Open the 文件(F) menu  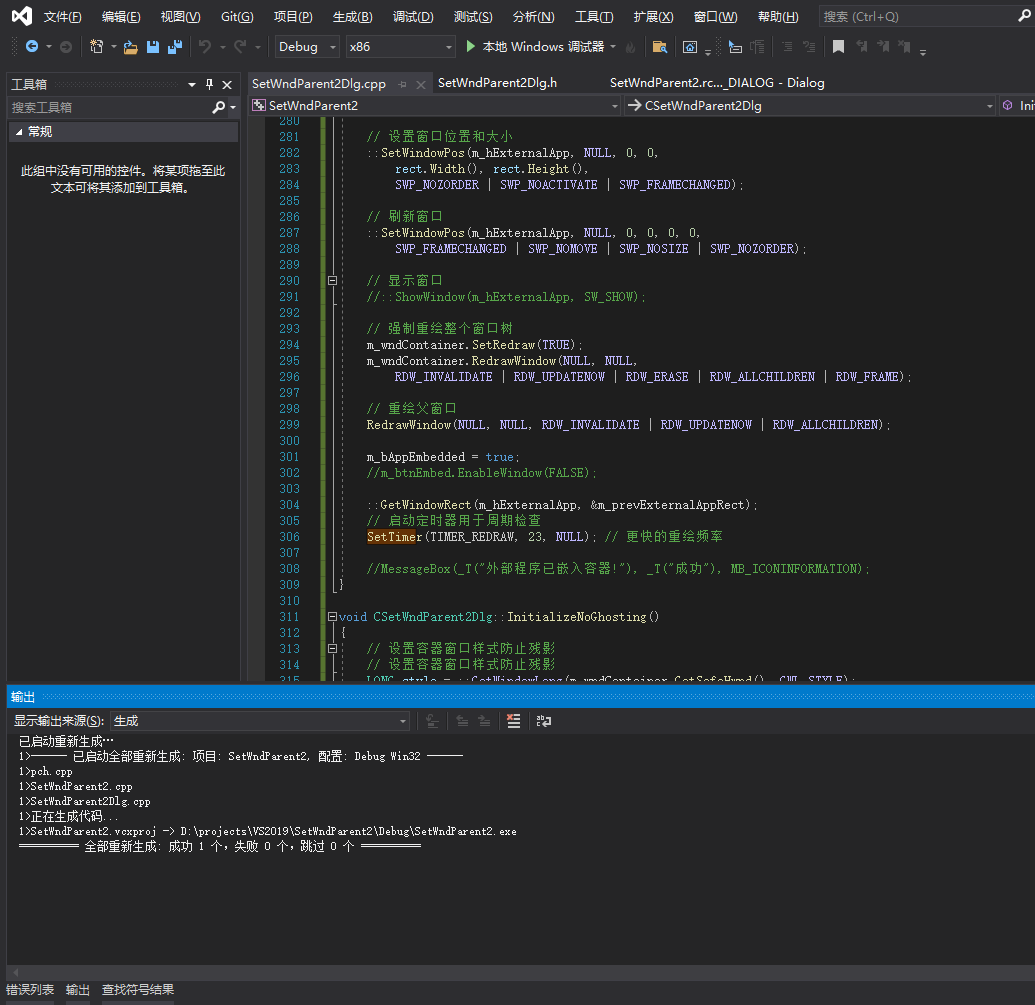(62, 16)
